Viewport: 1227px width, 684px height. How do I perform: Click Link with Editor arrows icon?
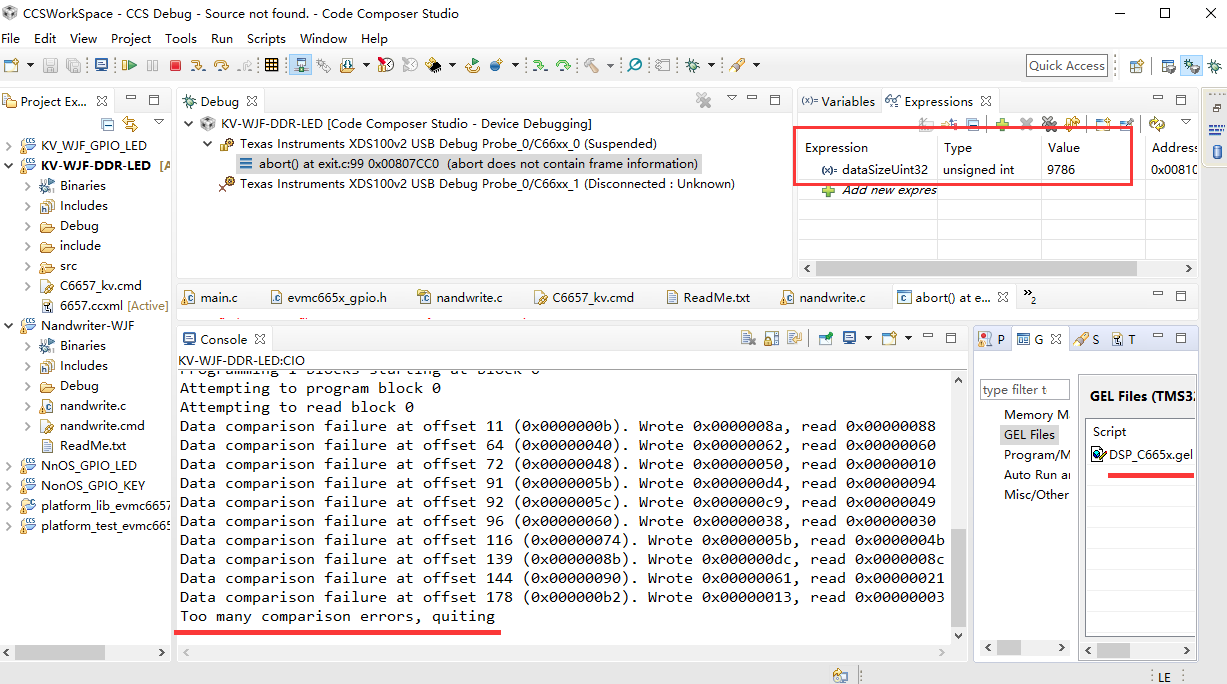pyautogui.click(x=130, y=124)
